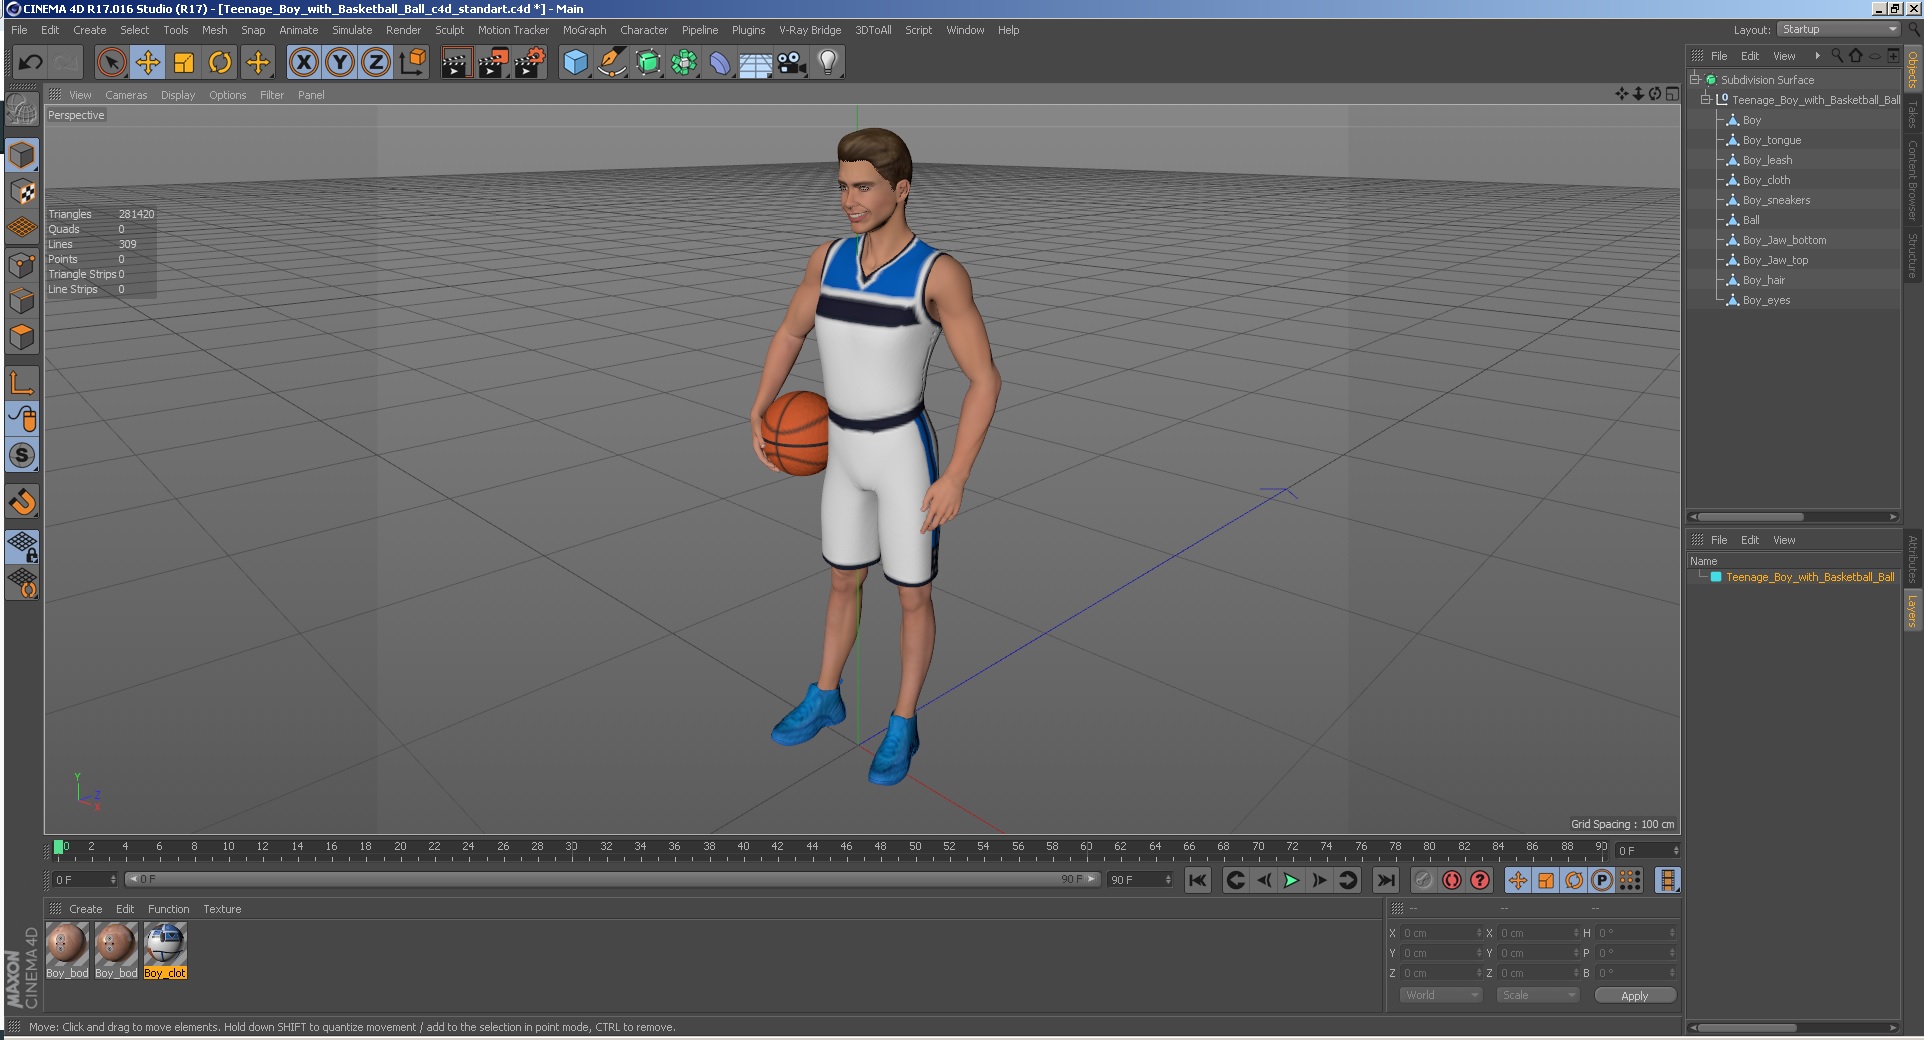
Task: Open the Character menu
Action: (643, 30)
